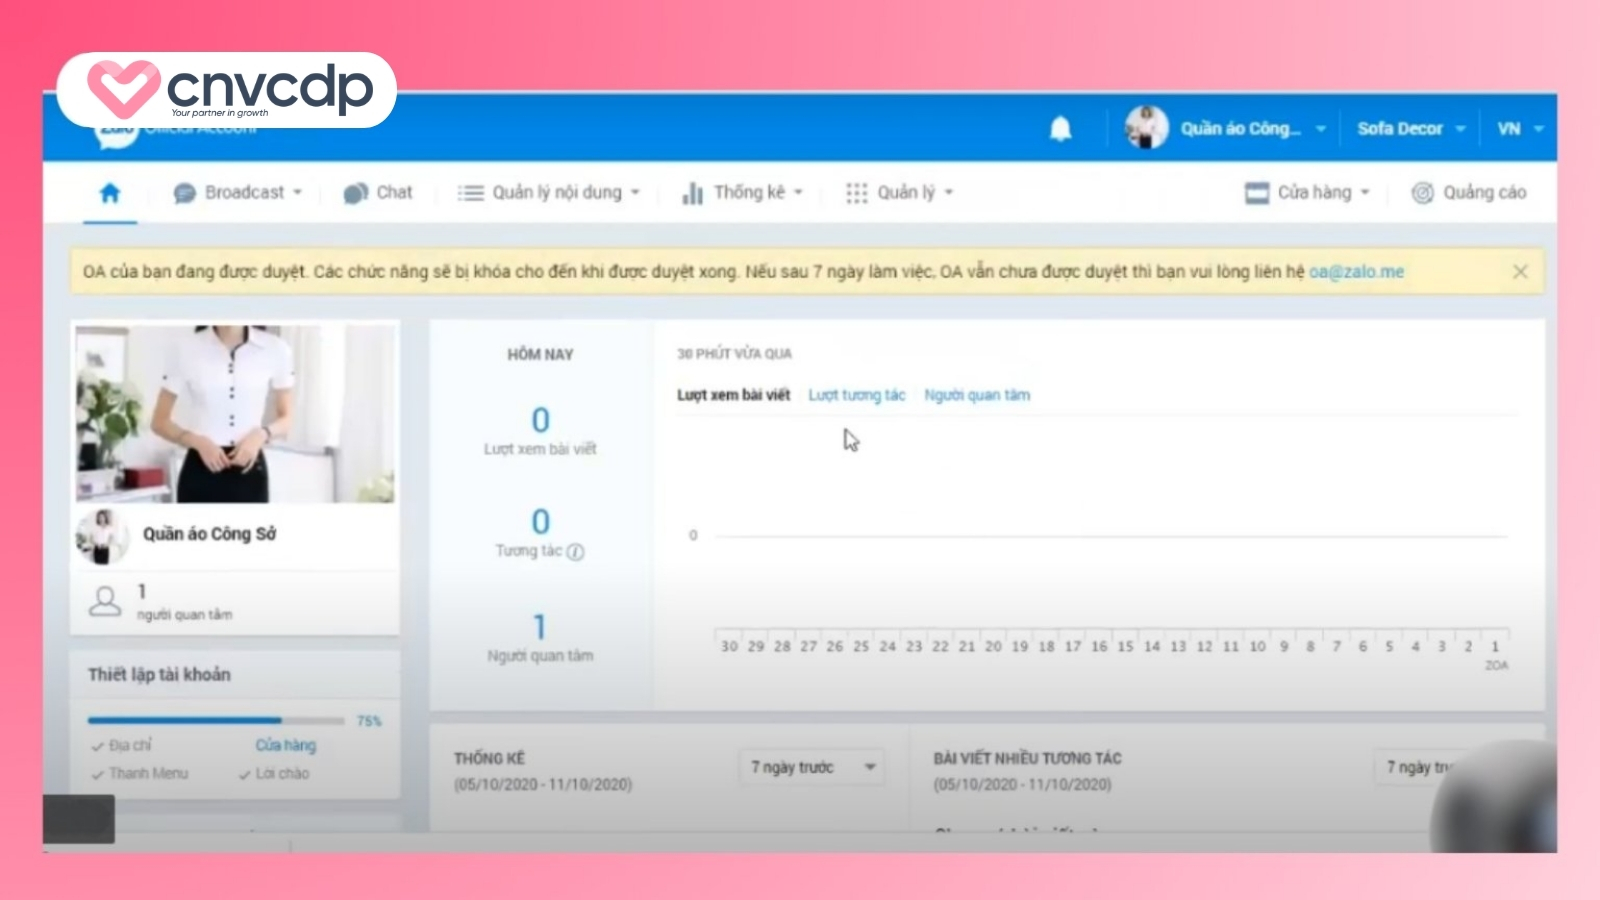The image size is (1600, 900).
Task: Click the Lượt xem bài viết count
Action: 540,420
